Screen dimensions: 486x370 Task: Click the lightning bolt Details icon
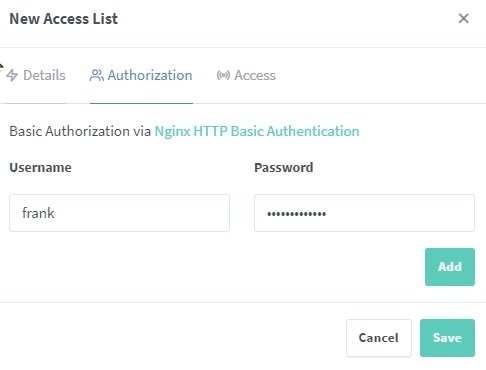point(12,75)
